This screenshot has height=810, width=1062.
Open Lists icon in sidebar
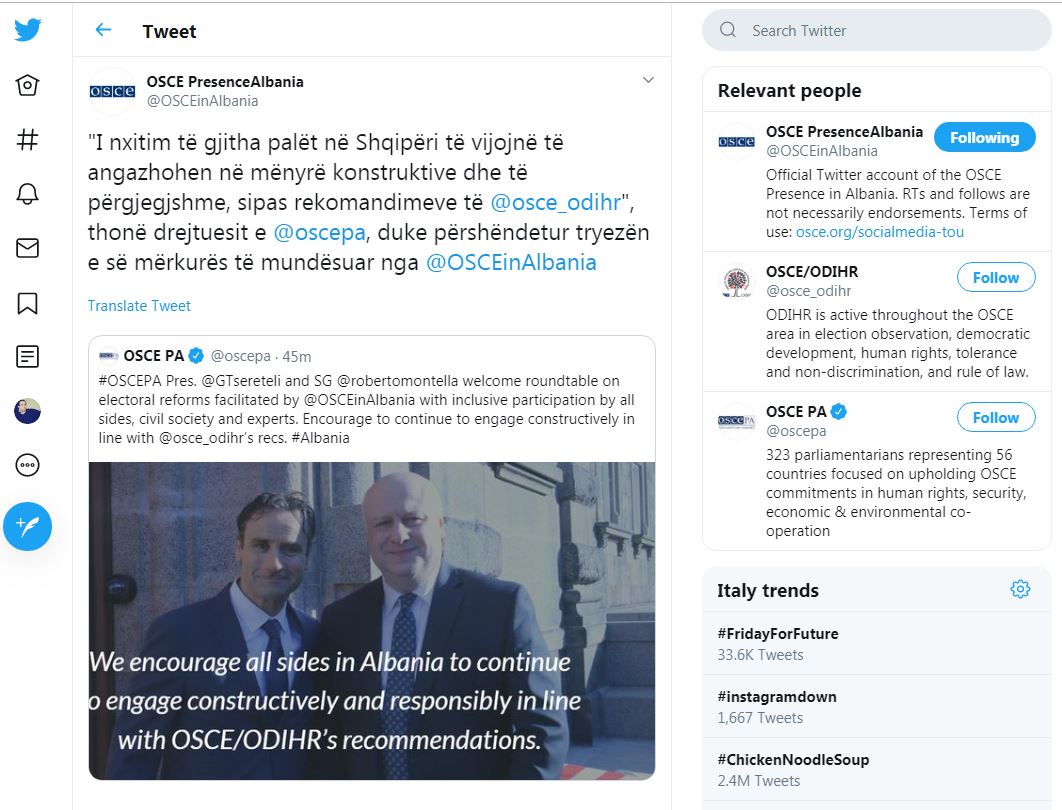pyautogui.click(x=27, y=356)
